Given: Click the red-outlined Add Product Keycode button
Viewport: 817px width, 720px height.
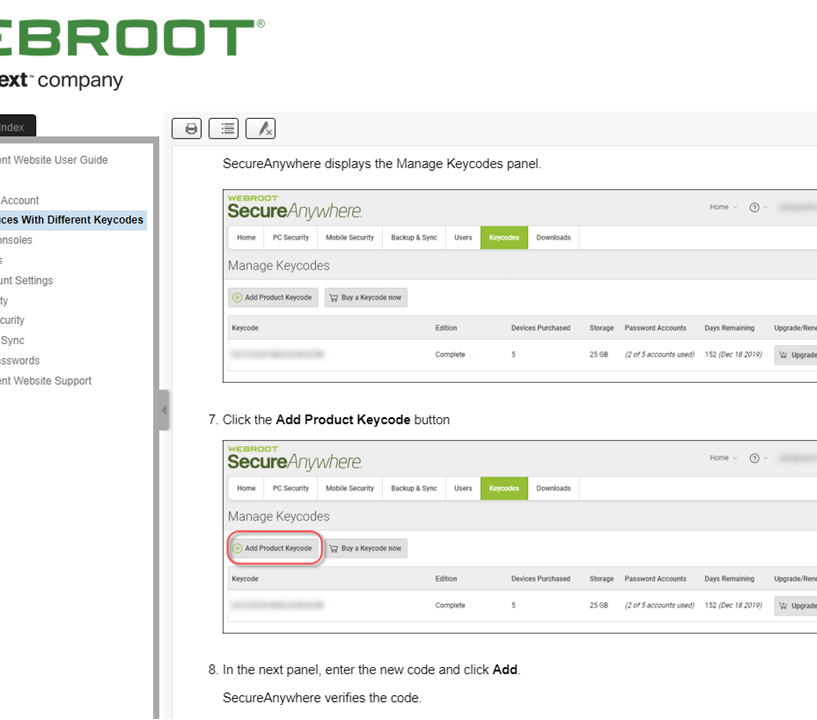Looking at the screenshot, I should point(273,548).
